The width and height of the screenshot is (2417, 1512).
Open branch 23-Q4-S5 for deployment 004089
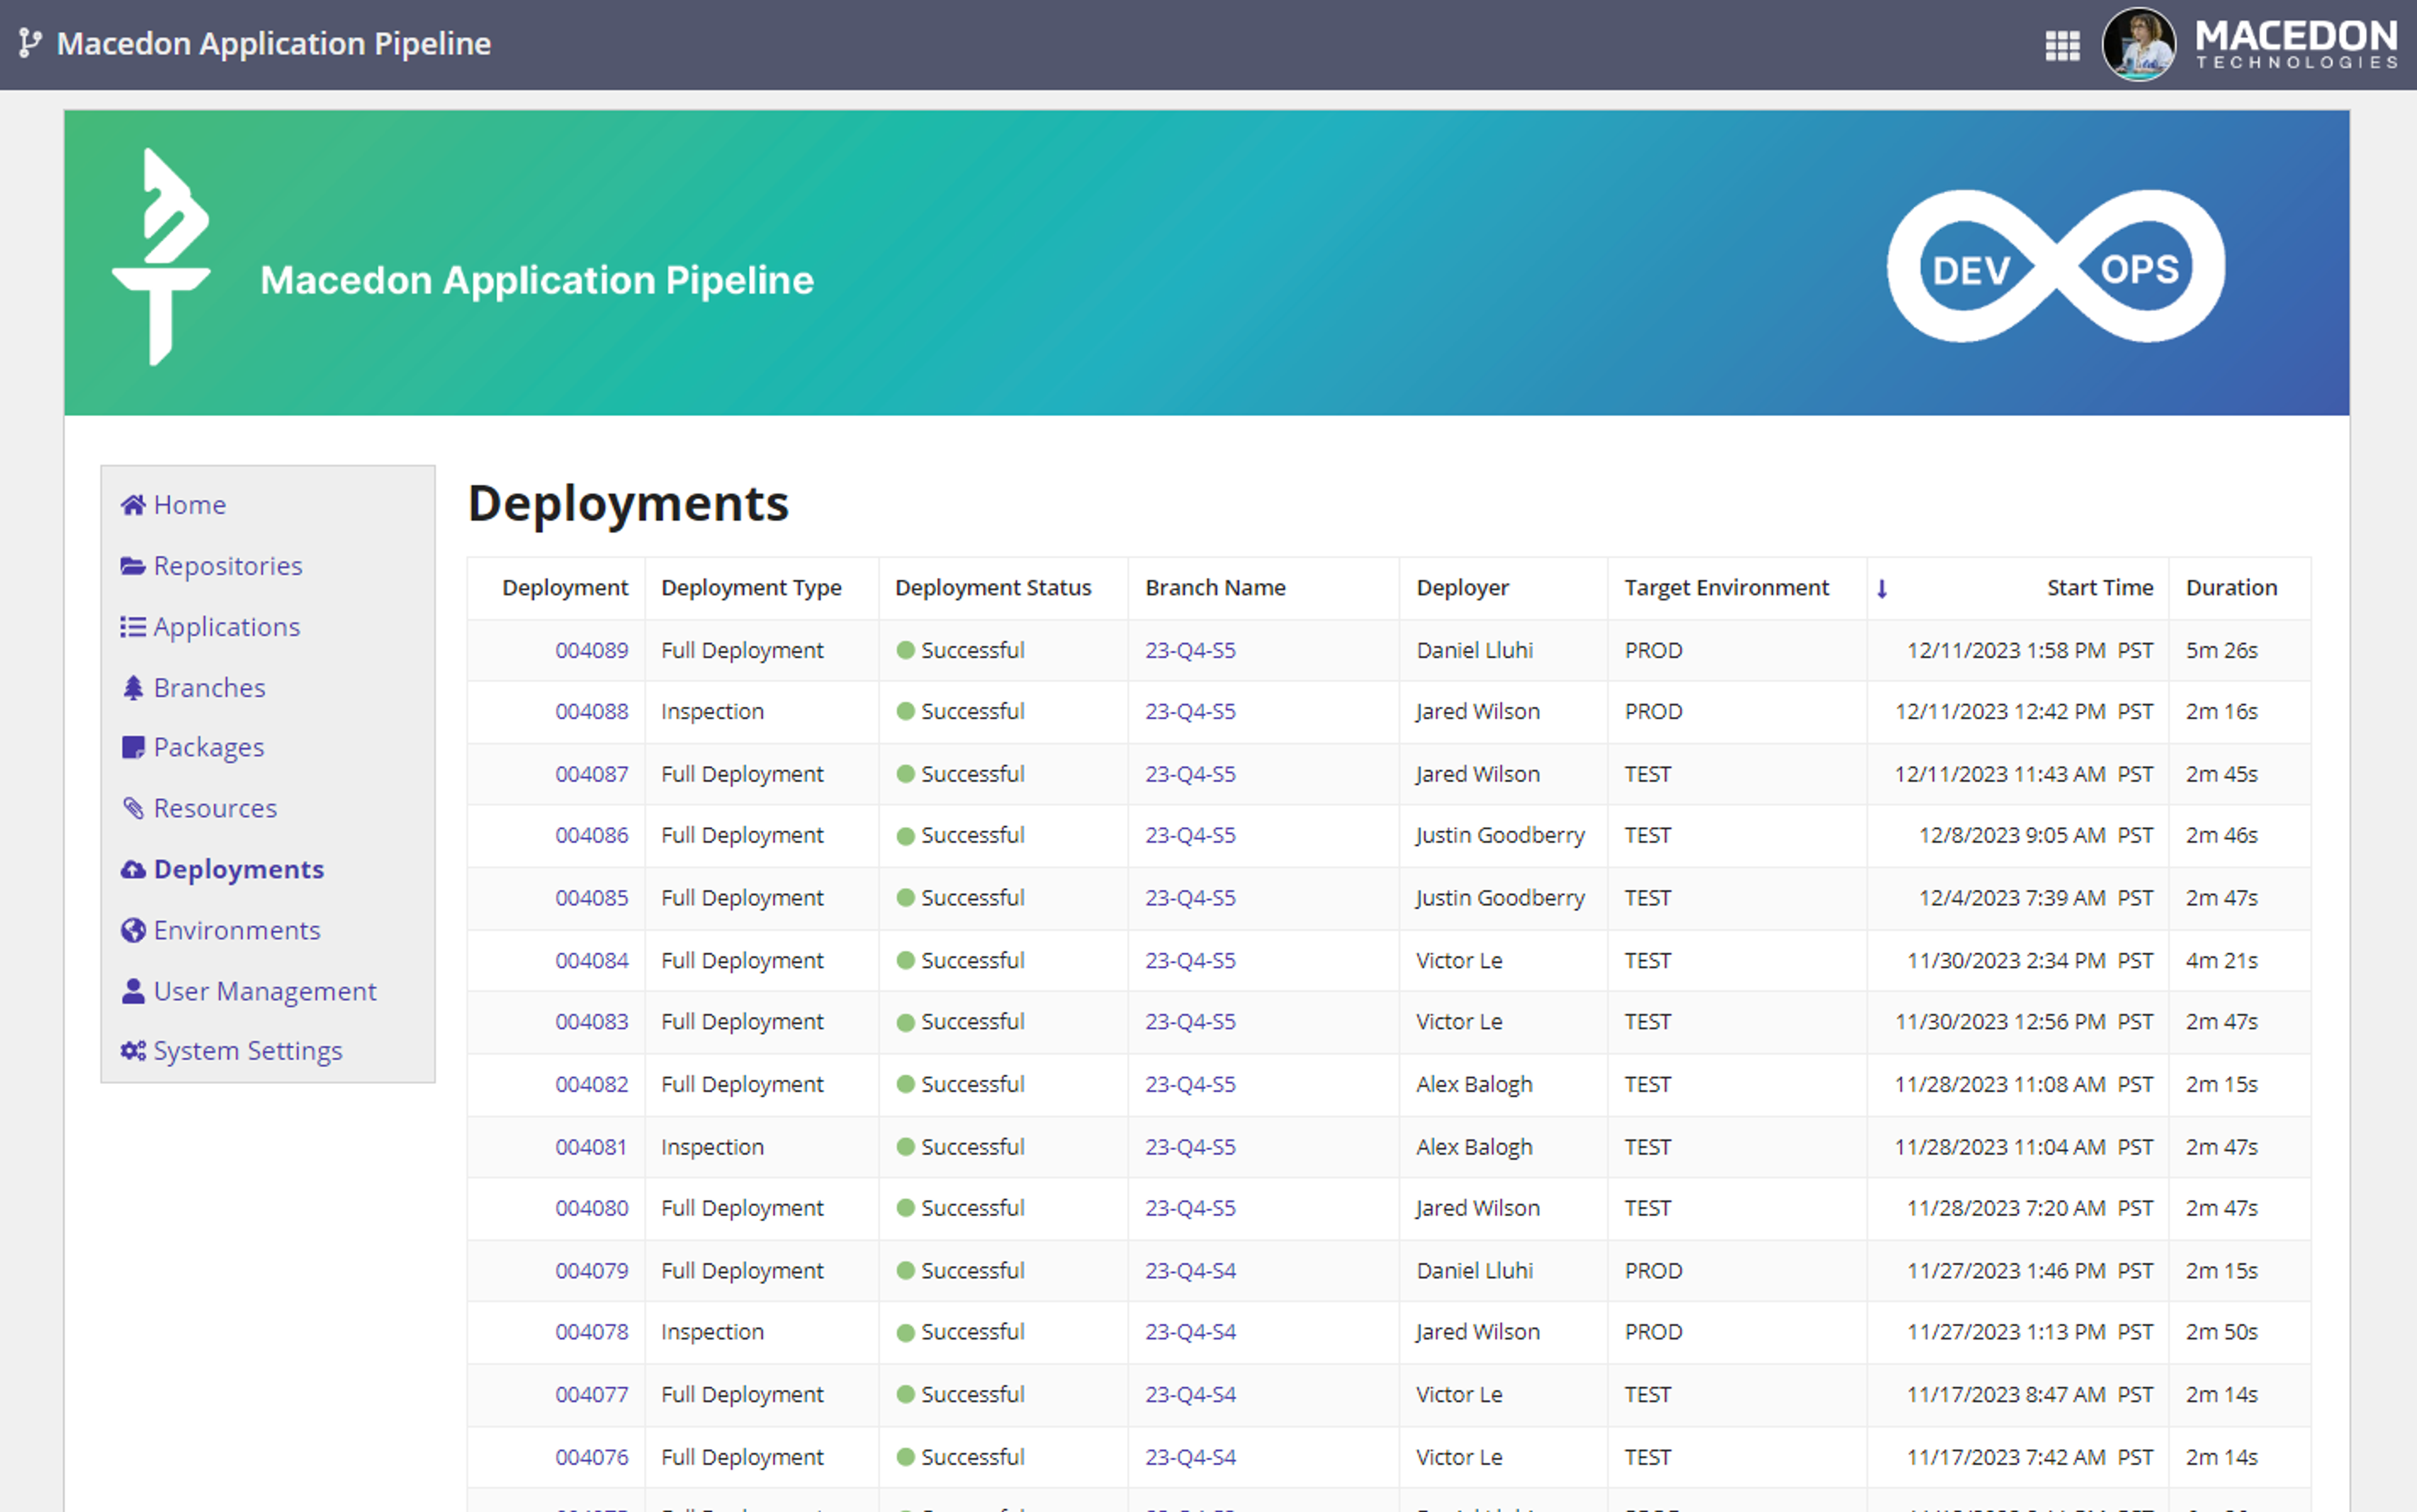[x=1190, y=651]
